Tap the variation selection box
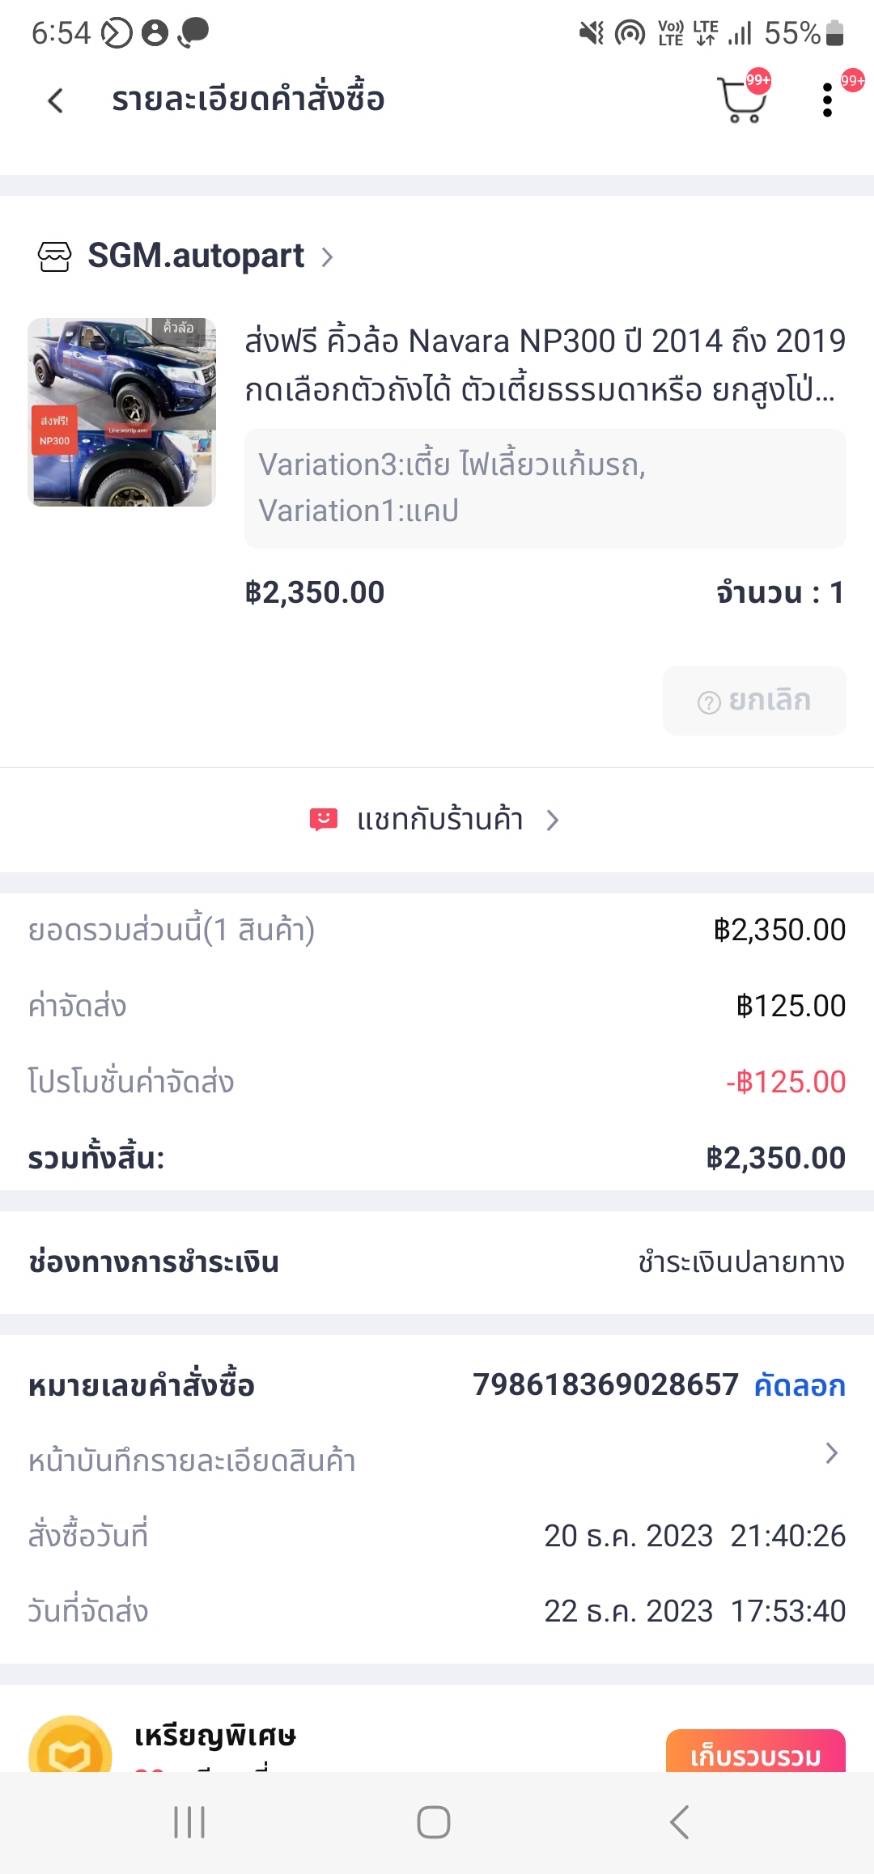Image resolution: width=874 pixels, height=1874 pixels. (x=545, y=488)
